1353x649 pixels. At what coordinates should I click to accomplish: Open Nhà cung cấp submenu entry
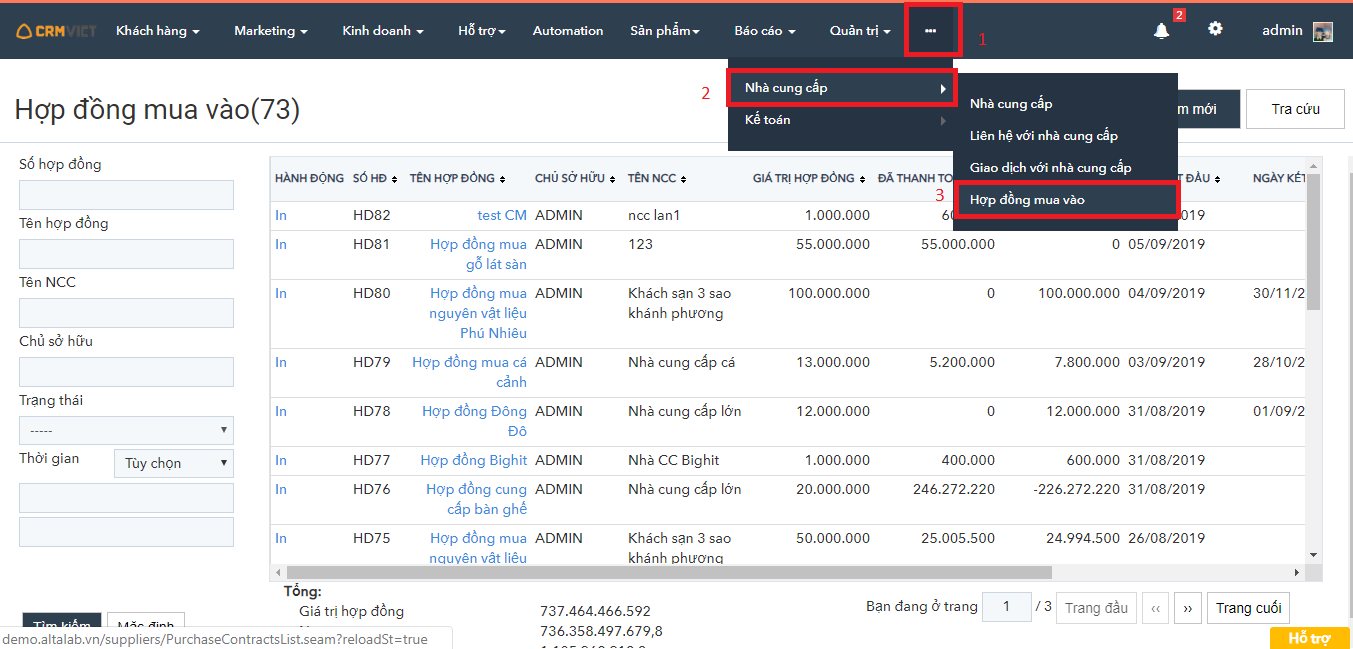[841, 88]
